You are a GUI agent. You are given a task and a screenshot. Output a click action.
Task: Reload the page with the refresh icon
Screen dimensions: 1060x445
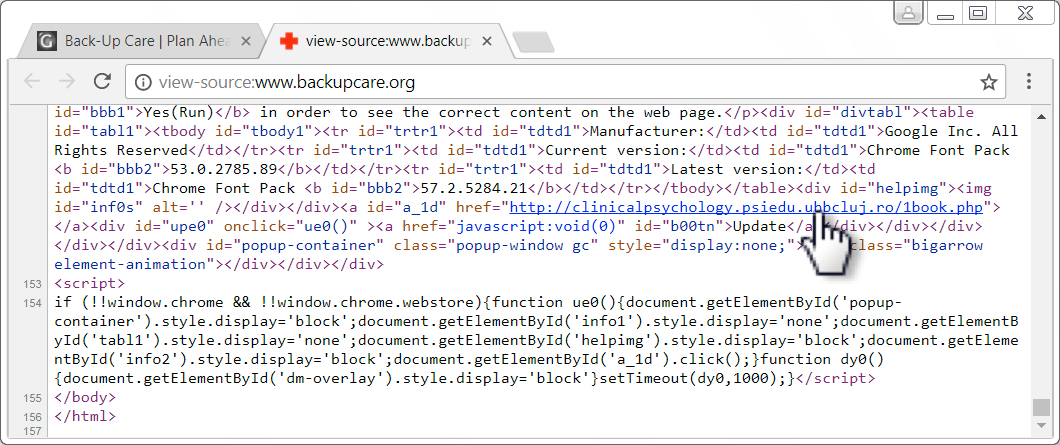point(102,82)
